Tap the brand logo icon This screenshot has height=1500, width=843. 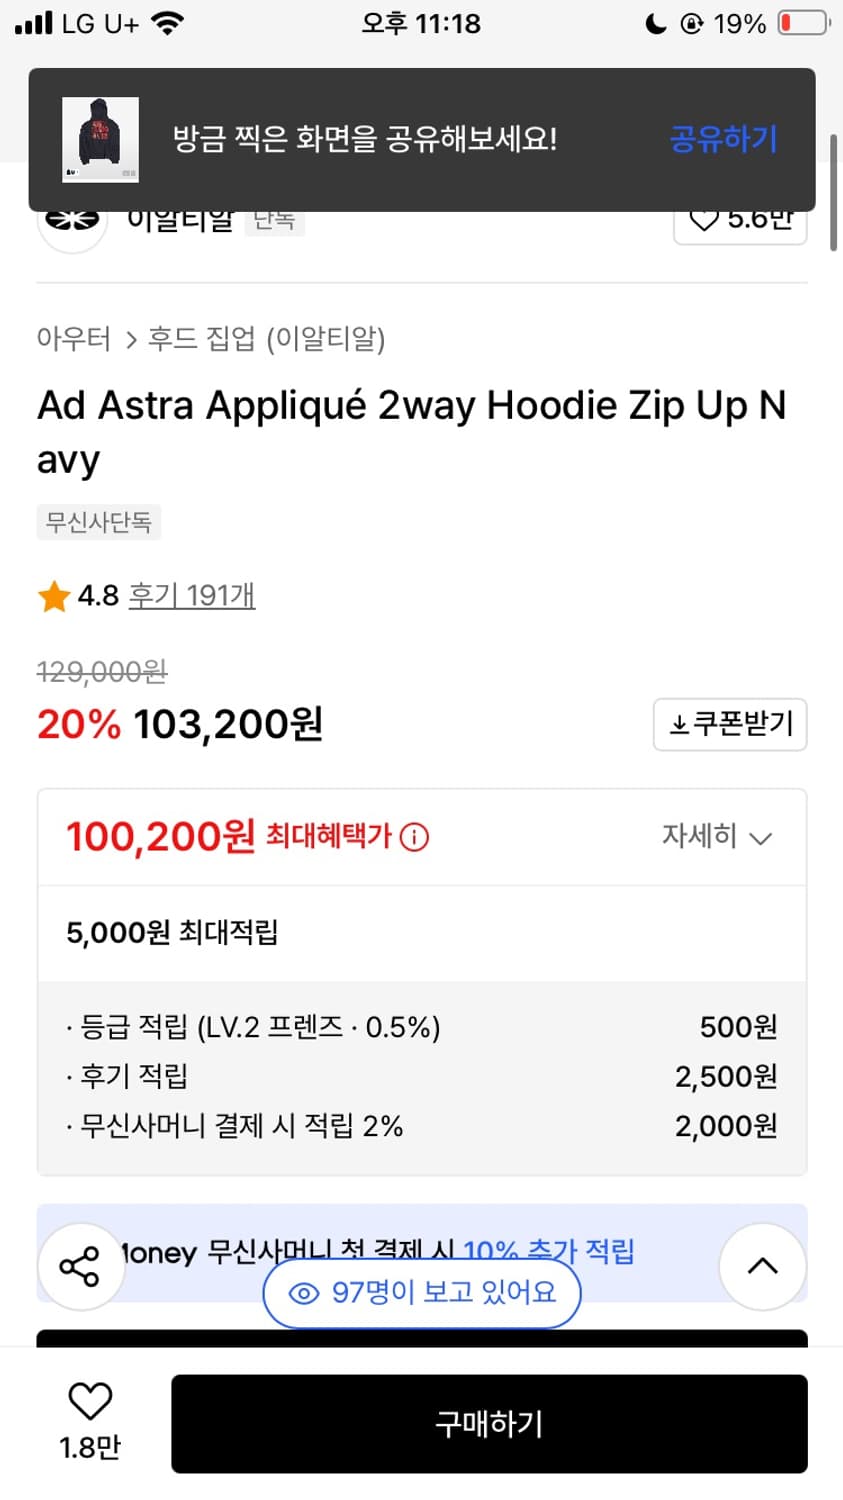[72, 222]
